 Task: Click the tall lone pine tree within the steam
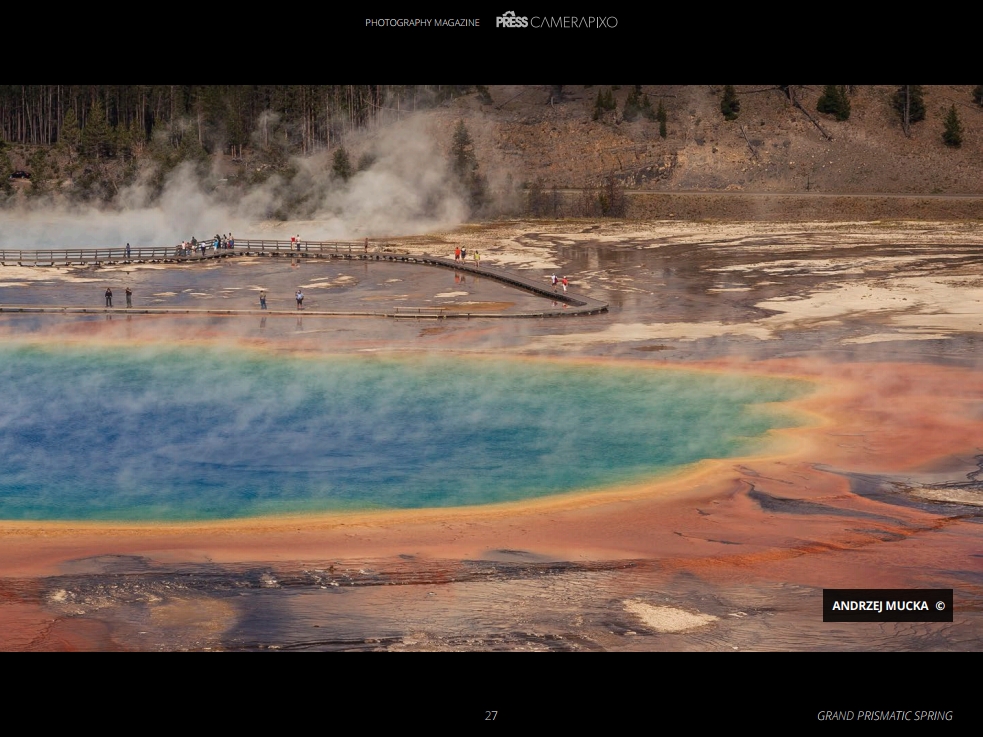pyautogui.click(x=462, y=150)
